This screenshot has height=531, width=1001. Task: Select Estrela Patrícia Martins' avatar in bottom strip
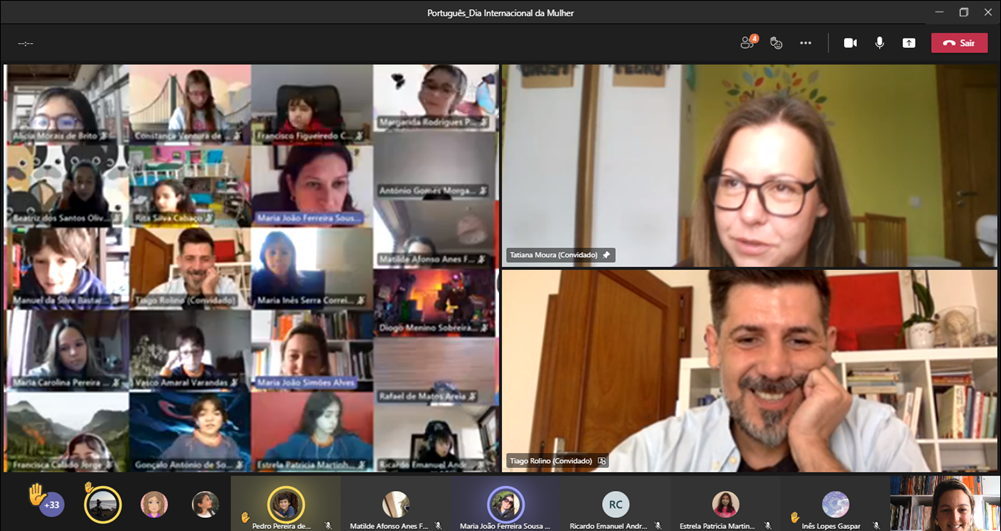coord(726,503)
